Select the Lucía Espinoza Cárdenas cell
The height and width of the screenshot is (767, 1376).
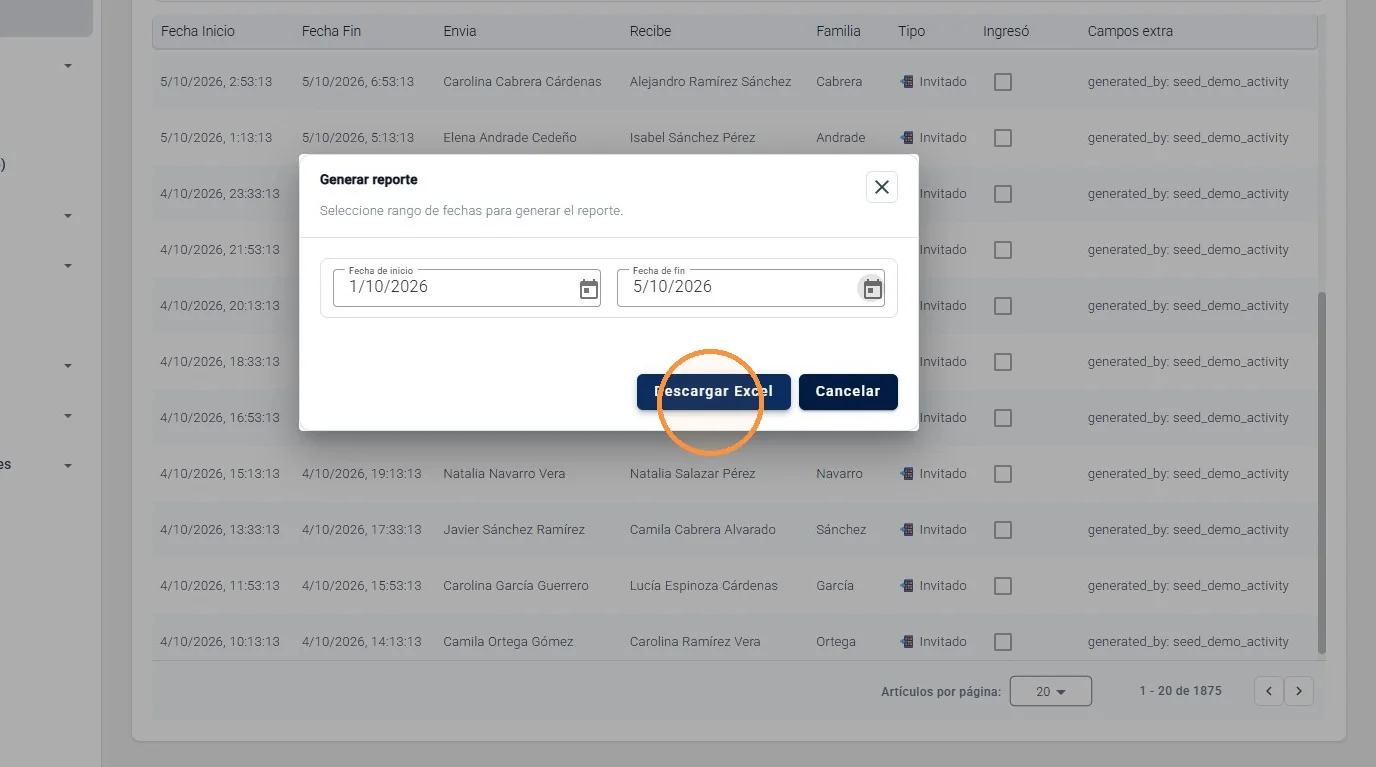coord(704,586)
